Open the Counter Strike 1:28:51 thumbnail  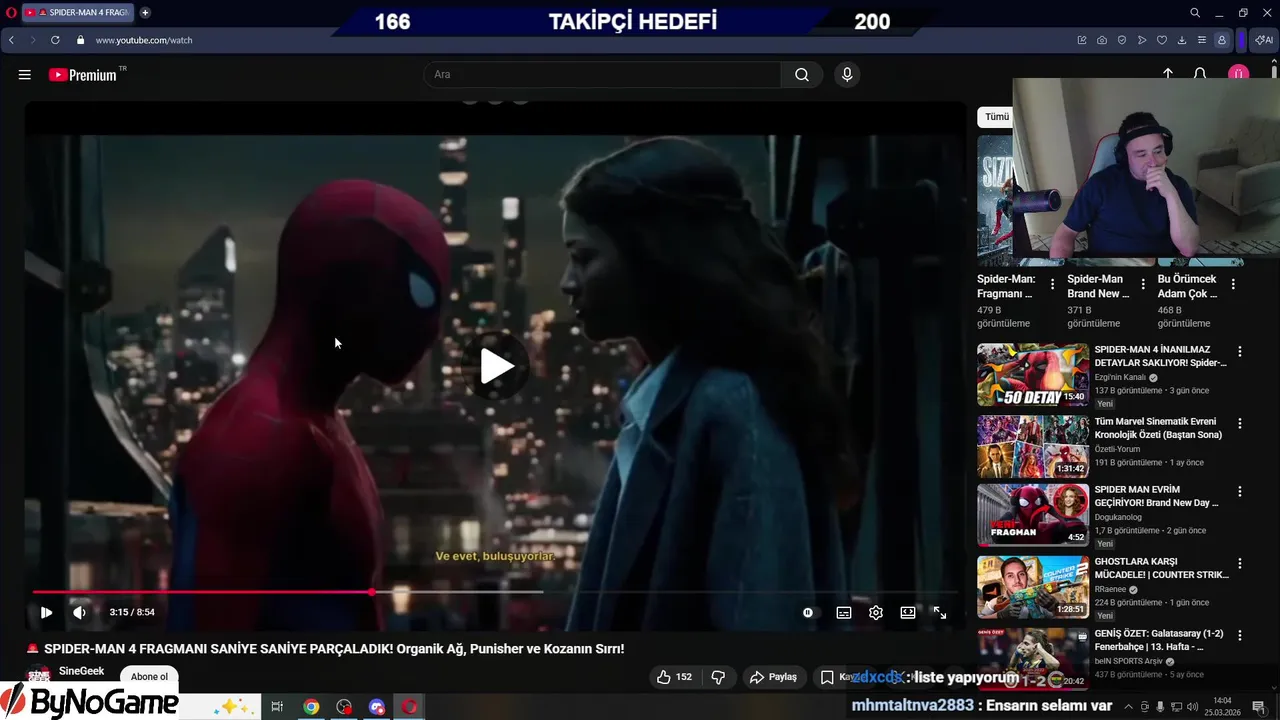click(1033, 588)
